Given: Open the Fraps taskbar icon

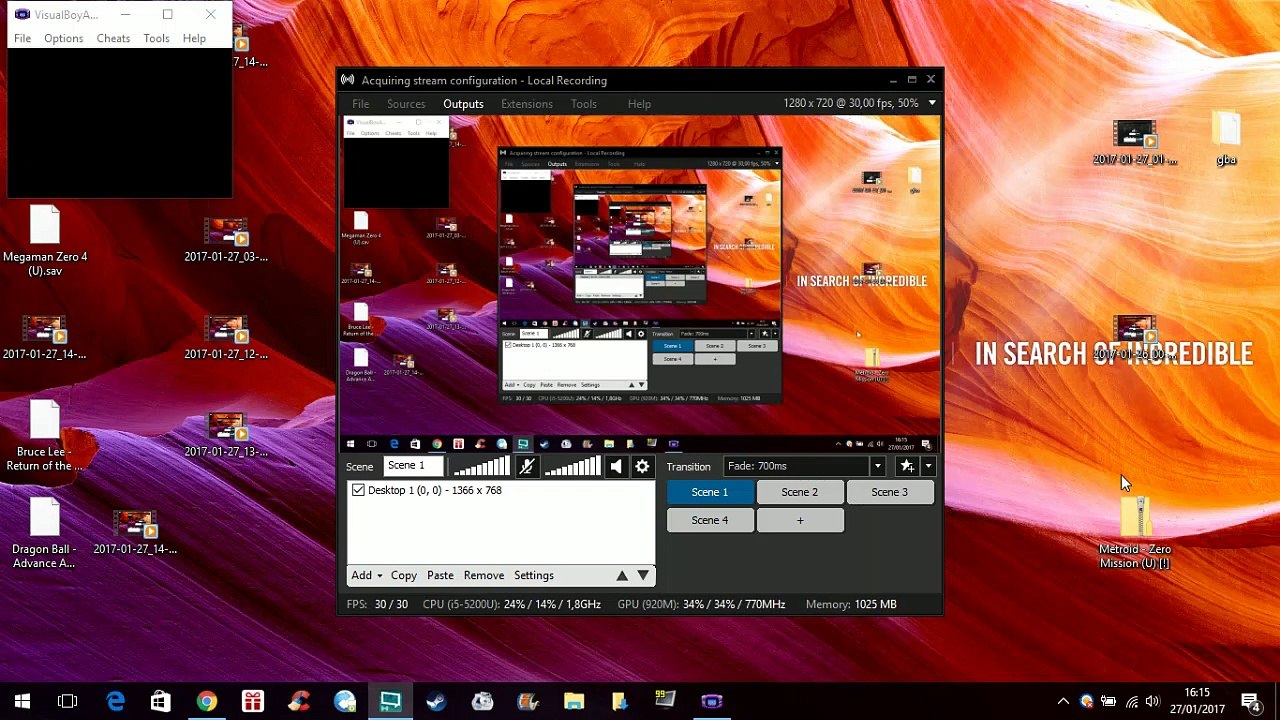Looking at the screenshot, I should point(666,701).
